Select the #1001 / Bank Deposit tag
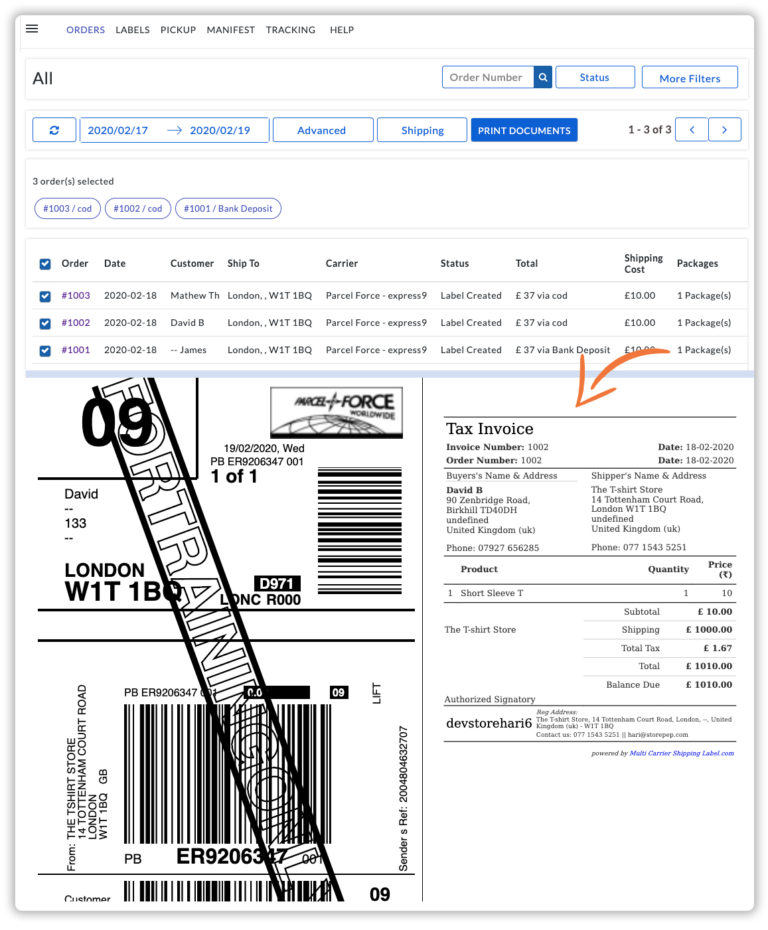The width and height of the screenshot is (768, 930). [x=228, y=209]
